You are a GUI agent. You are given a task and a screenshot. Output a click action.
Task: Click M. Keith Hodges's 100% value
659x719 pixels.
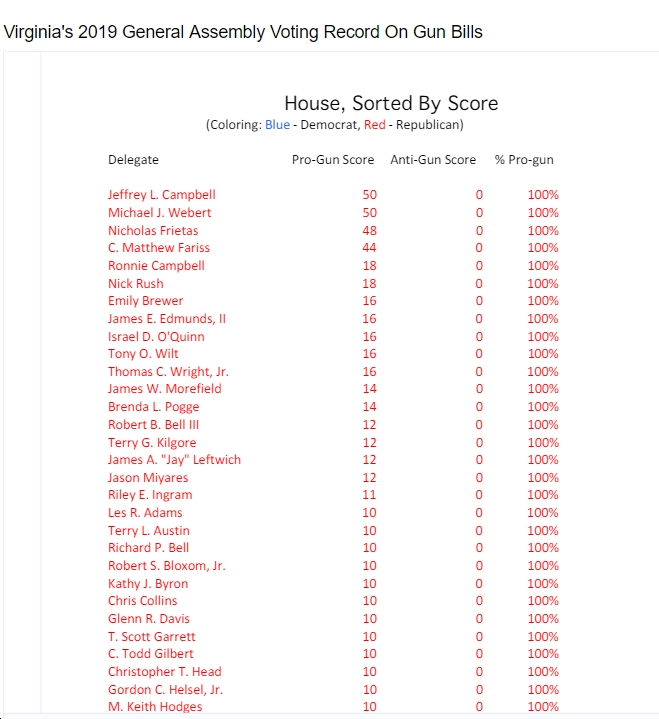543,707
